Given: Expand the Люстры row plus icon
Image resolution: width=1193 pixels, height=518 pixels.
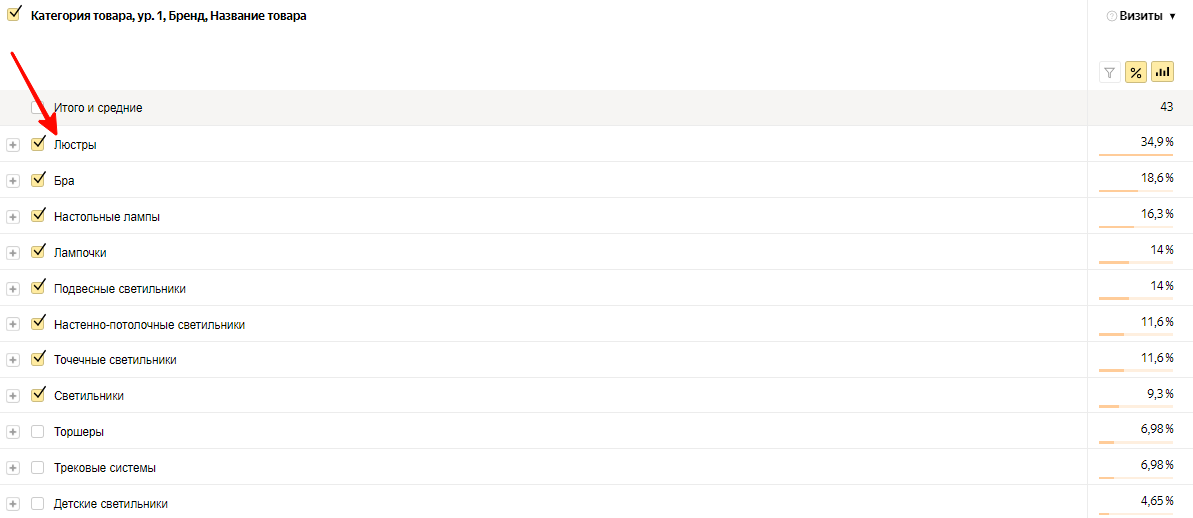Looking at the screenshot, I should pyautogui.click(x=13, y=145).
